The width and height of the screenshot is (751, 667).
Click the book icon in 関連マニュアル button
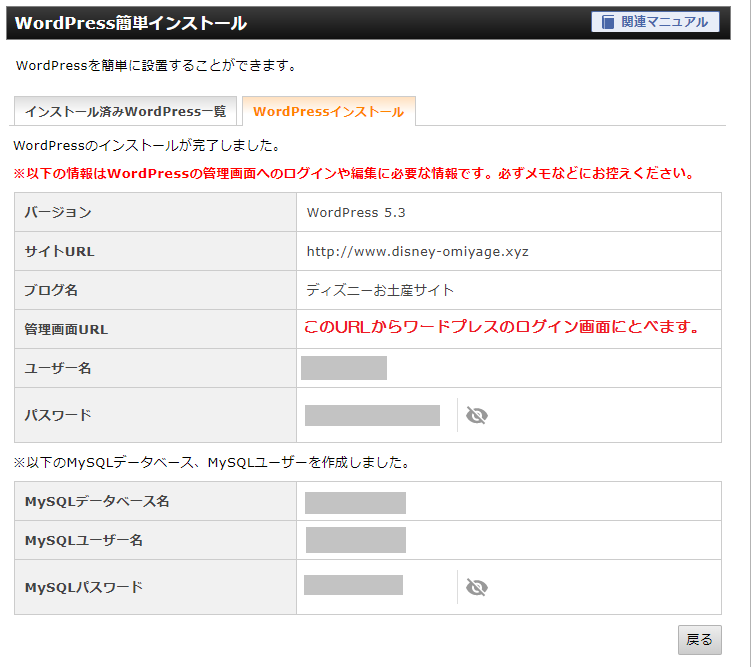click(608, 22)
